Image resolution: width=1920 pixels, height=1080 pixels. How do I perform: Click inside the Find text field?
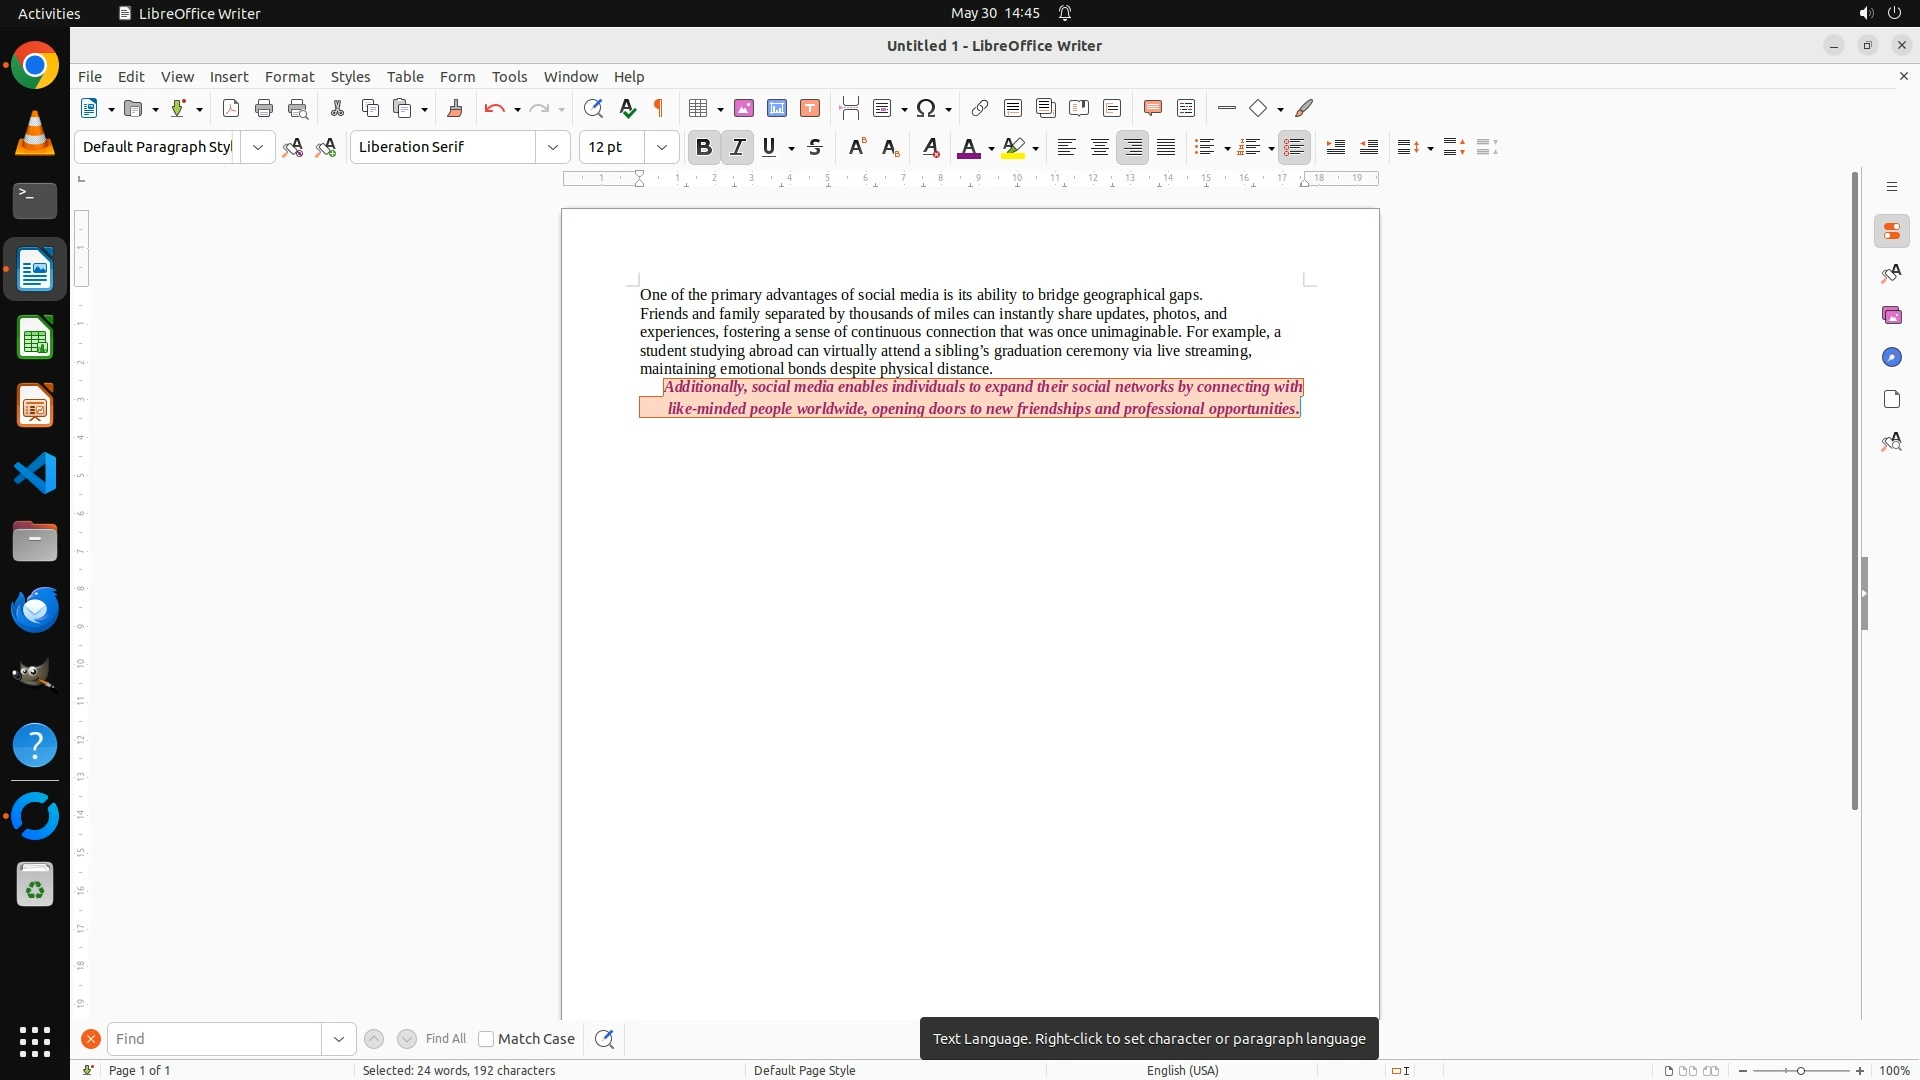click(x=214, y=1039)
